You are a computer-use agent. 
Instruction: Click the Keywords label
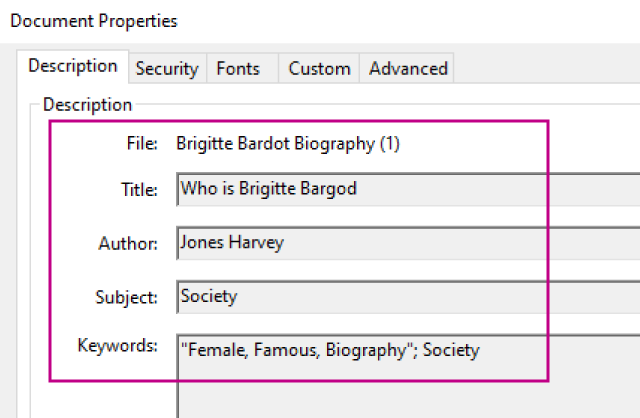tap(118, 347)
